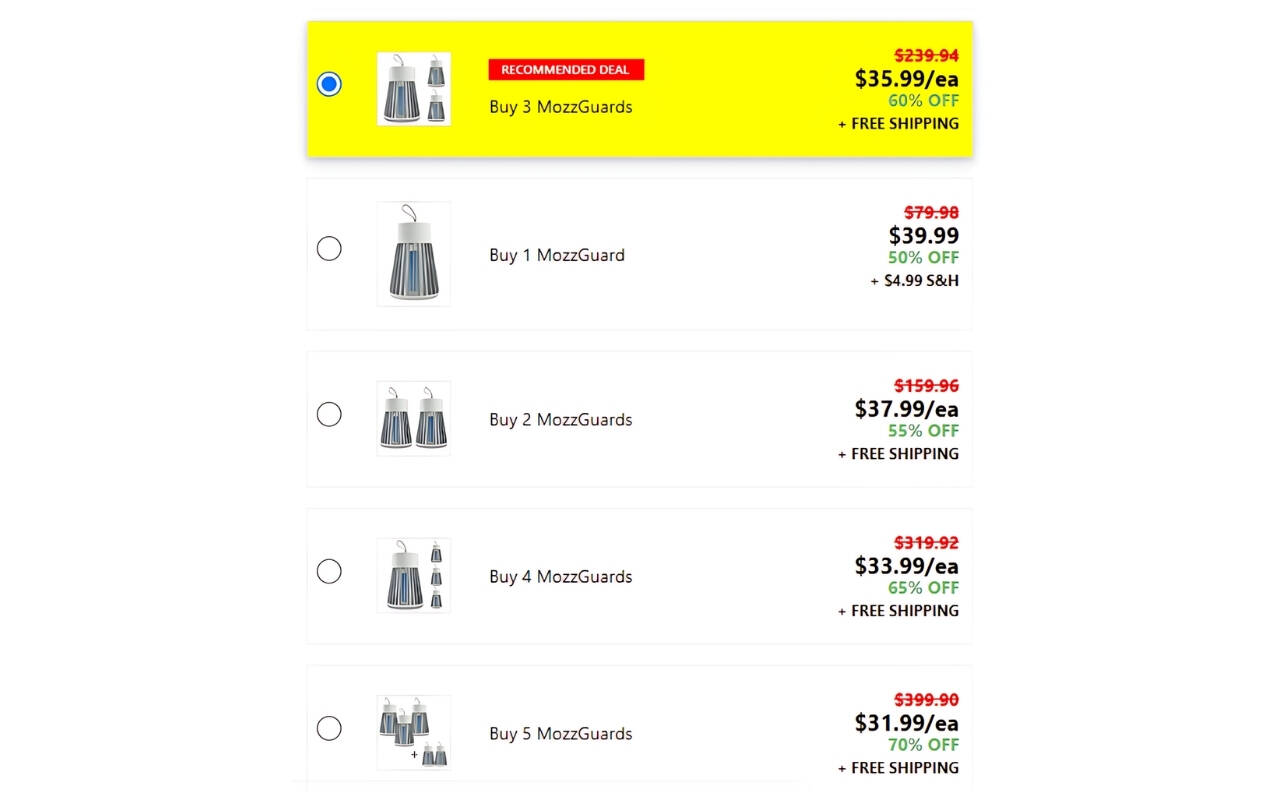Click the "Buy 4 MozzGuards" text
Viewport: 1280px width, 800px height.
tap(561, 577)
